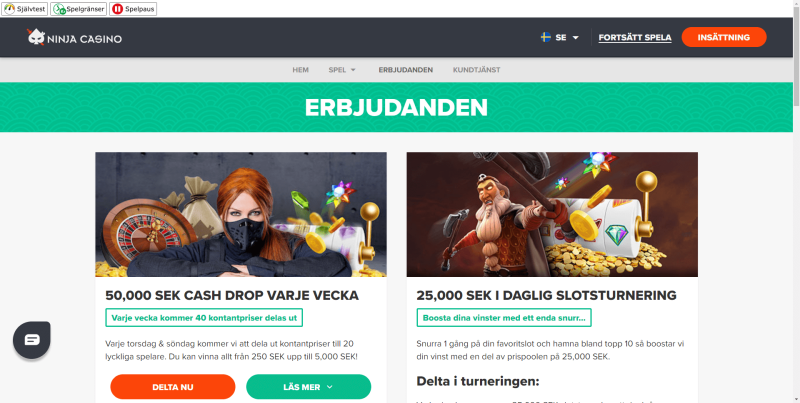Open the Kundtjänst menu item

[477, 70]
